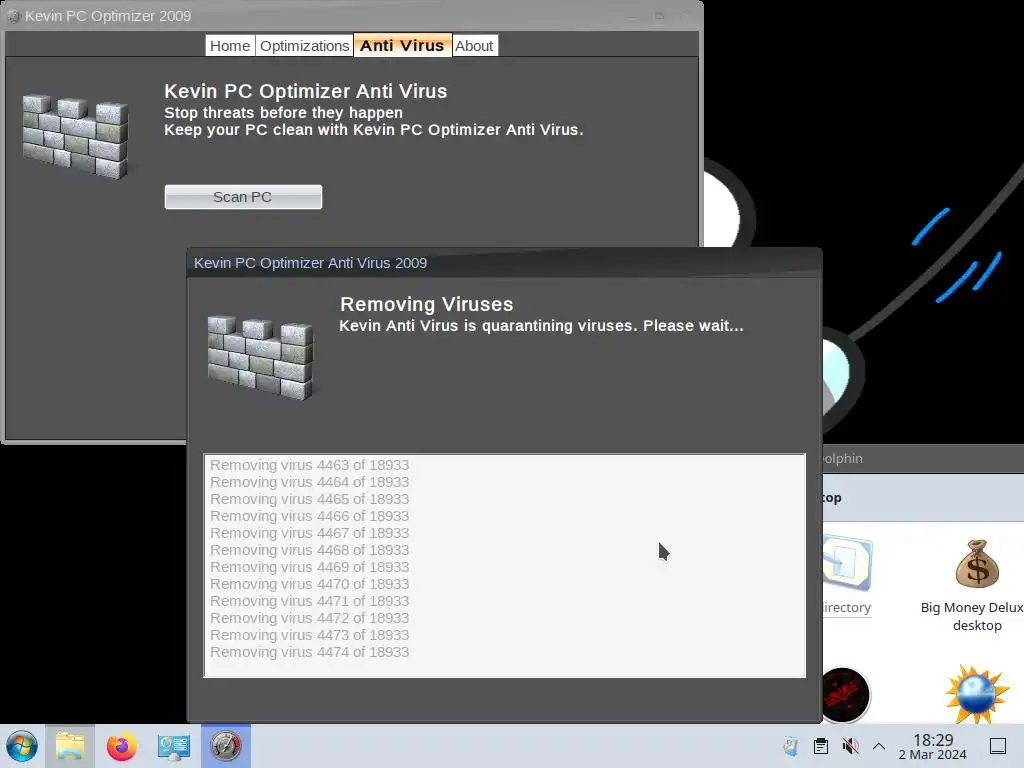Select line 'Removing virus 4463 of 18933'
The image size is (1024, 768).
coord(310,465)
